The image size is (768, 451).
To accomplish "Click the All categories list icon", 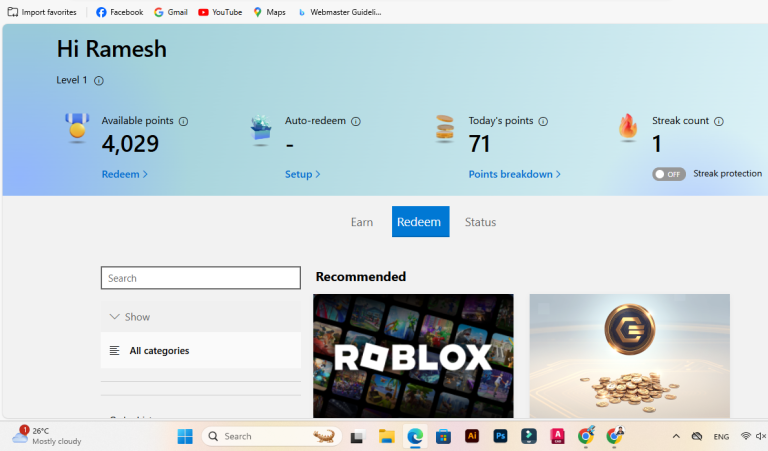I will pos(115,351).
